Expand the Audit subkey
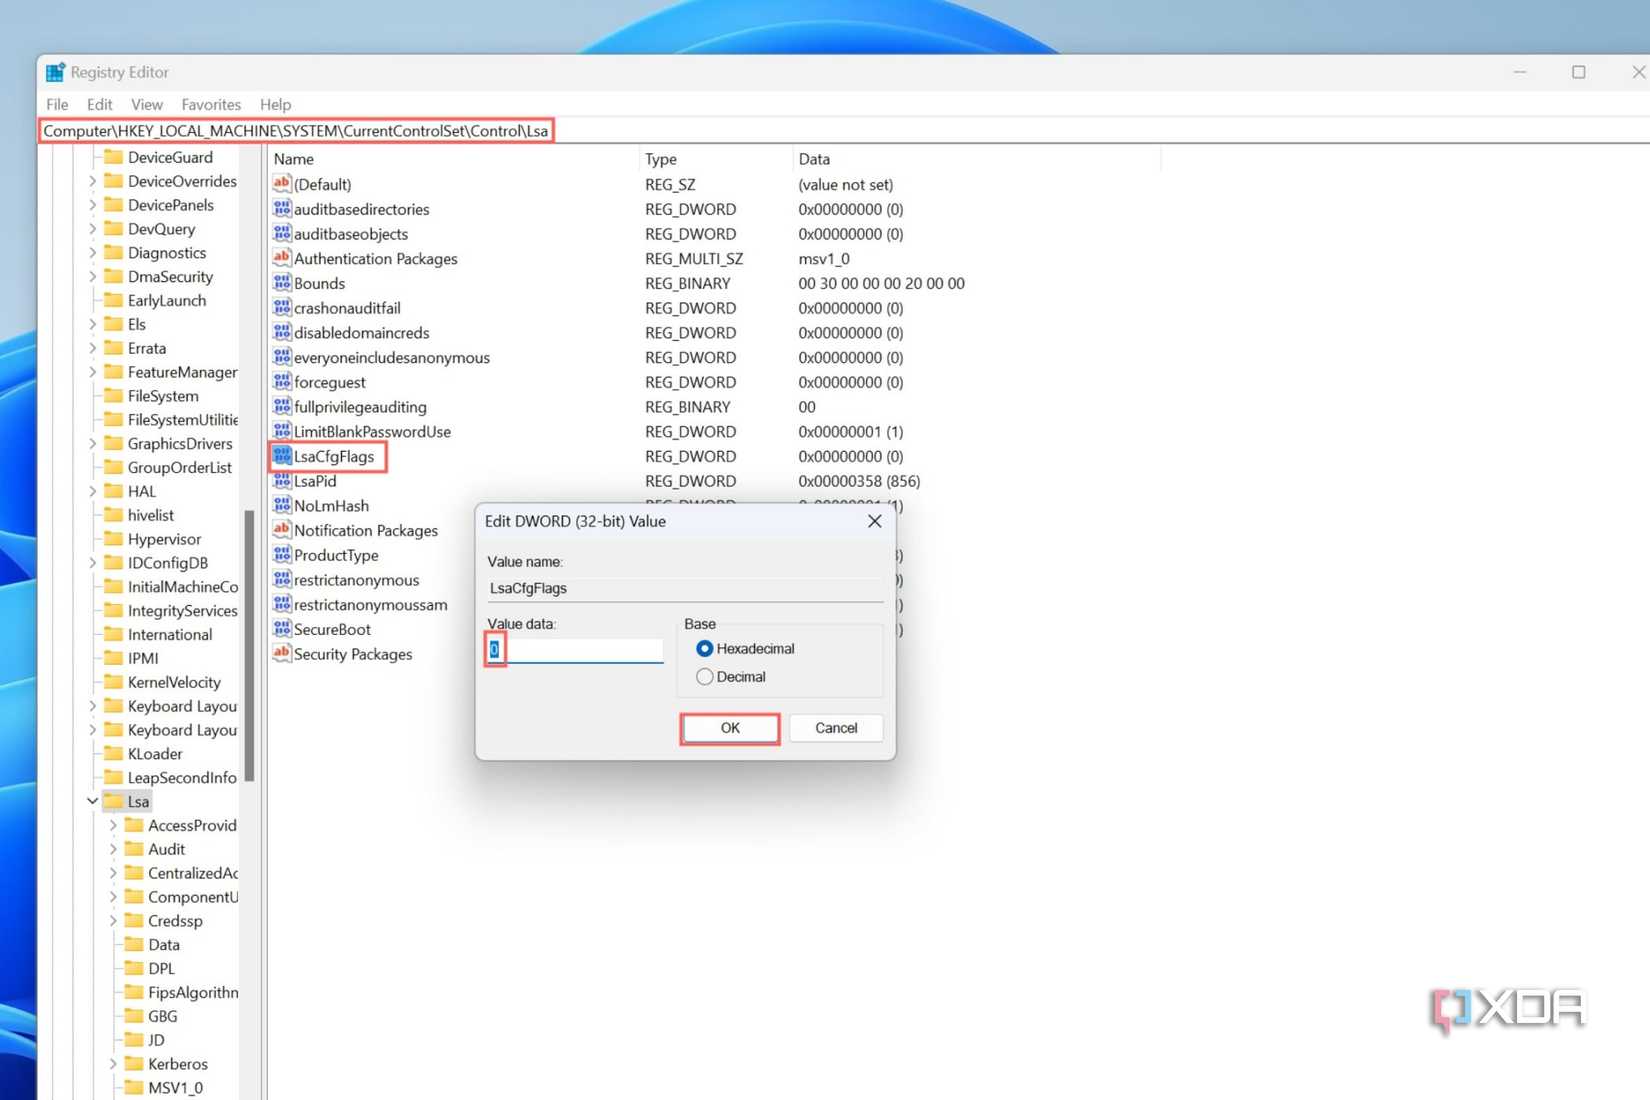 pos(114,848)
